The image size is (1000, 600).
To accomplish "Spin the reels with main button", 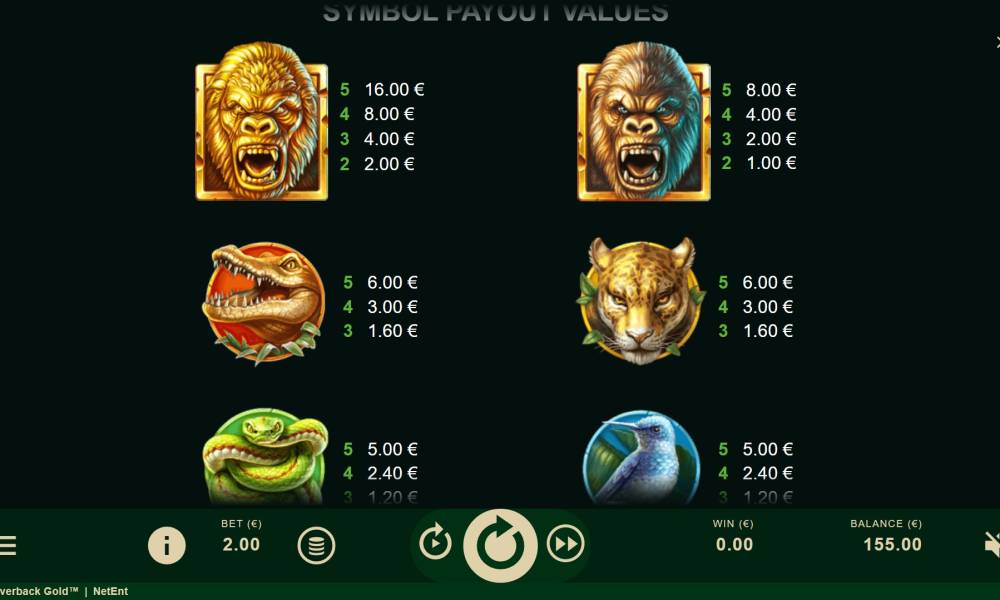I will (x=501, y=545).
